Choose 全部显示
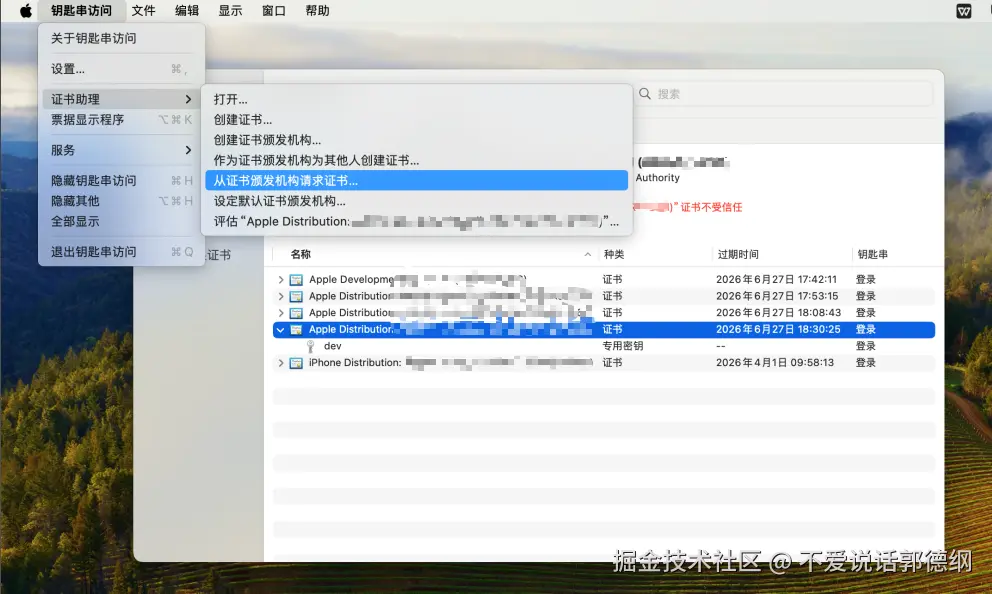This screenshot has width=992, height=594. click(121, 221)
